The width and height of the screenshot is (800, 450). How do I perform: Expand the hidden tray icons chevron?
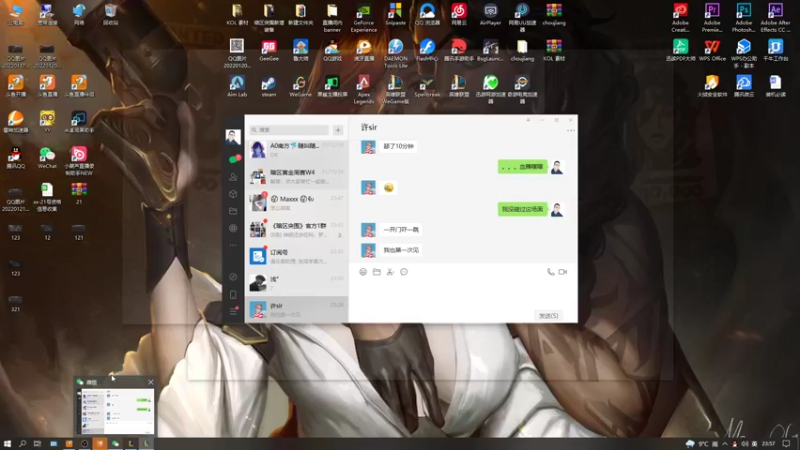[x=724, y=443]
